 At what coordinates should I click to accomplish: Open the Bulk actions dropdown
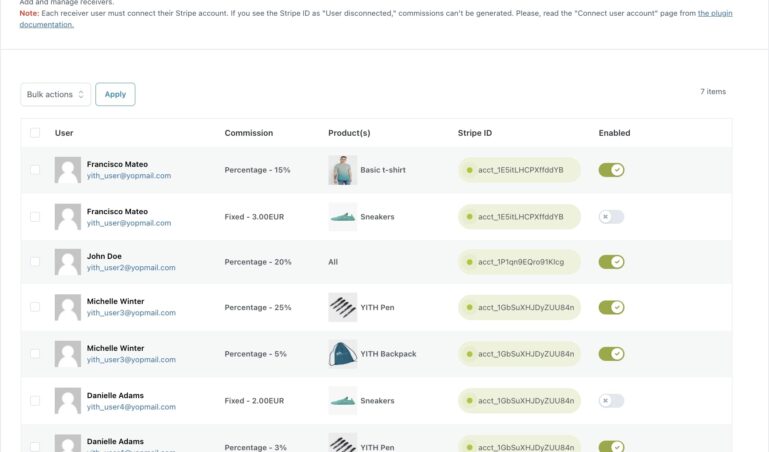pos(55,94)
